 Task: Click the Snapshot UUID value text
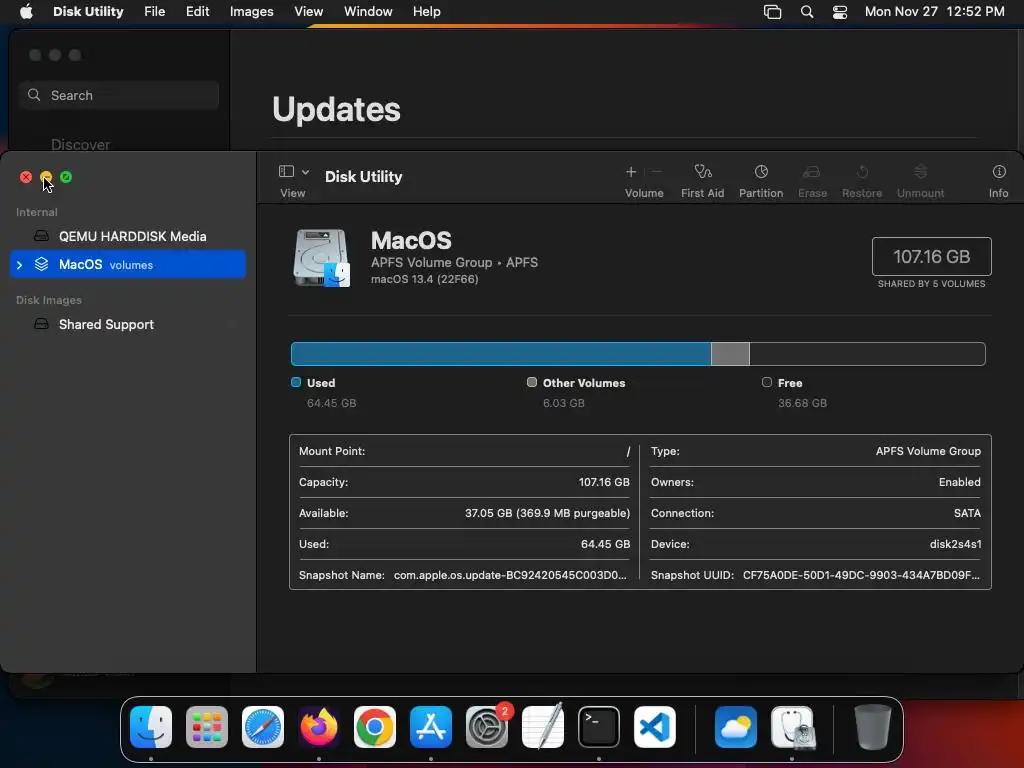[861, 575]
